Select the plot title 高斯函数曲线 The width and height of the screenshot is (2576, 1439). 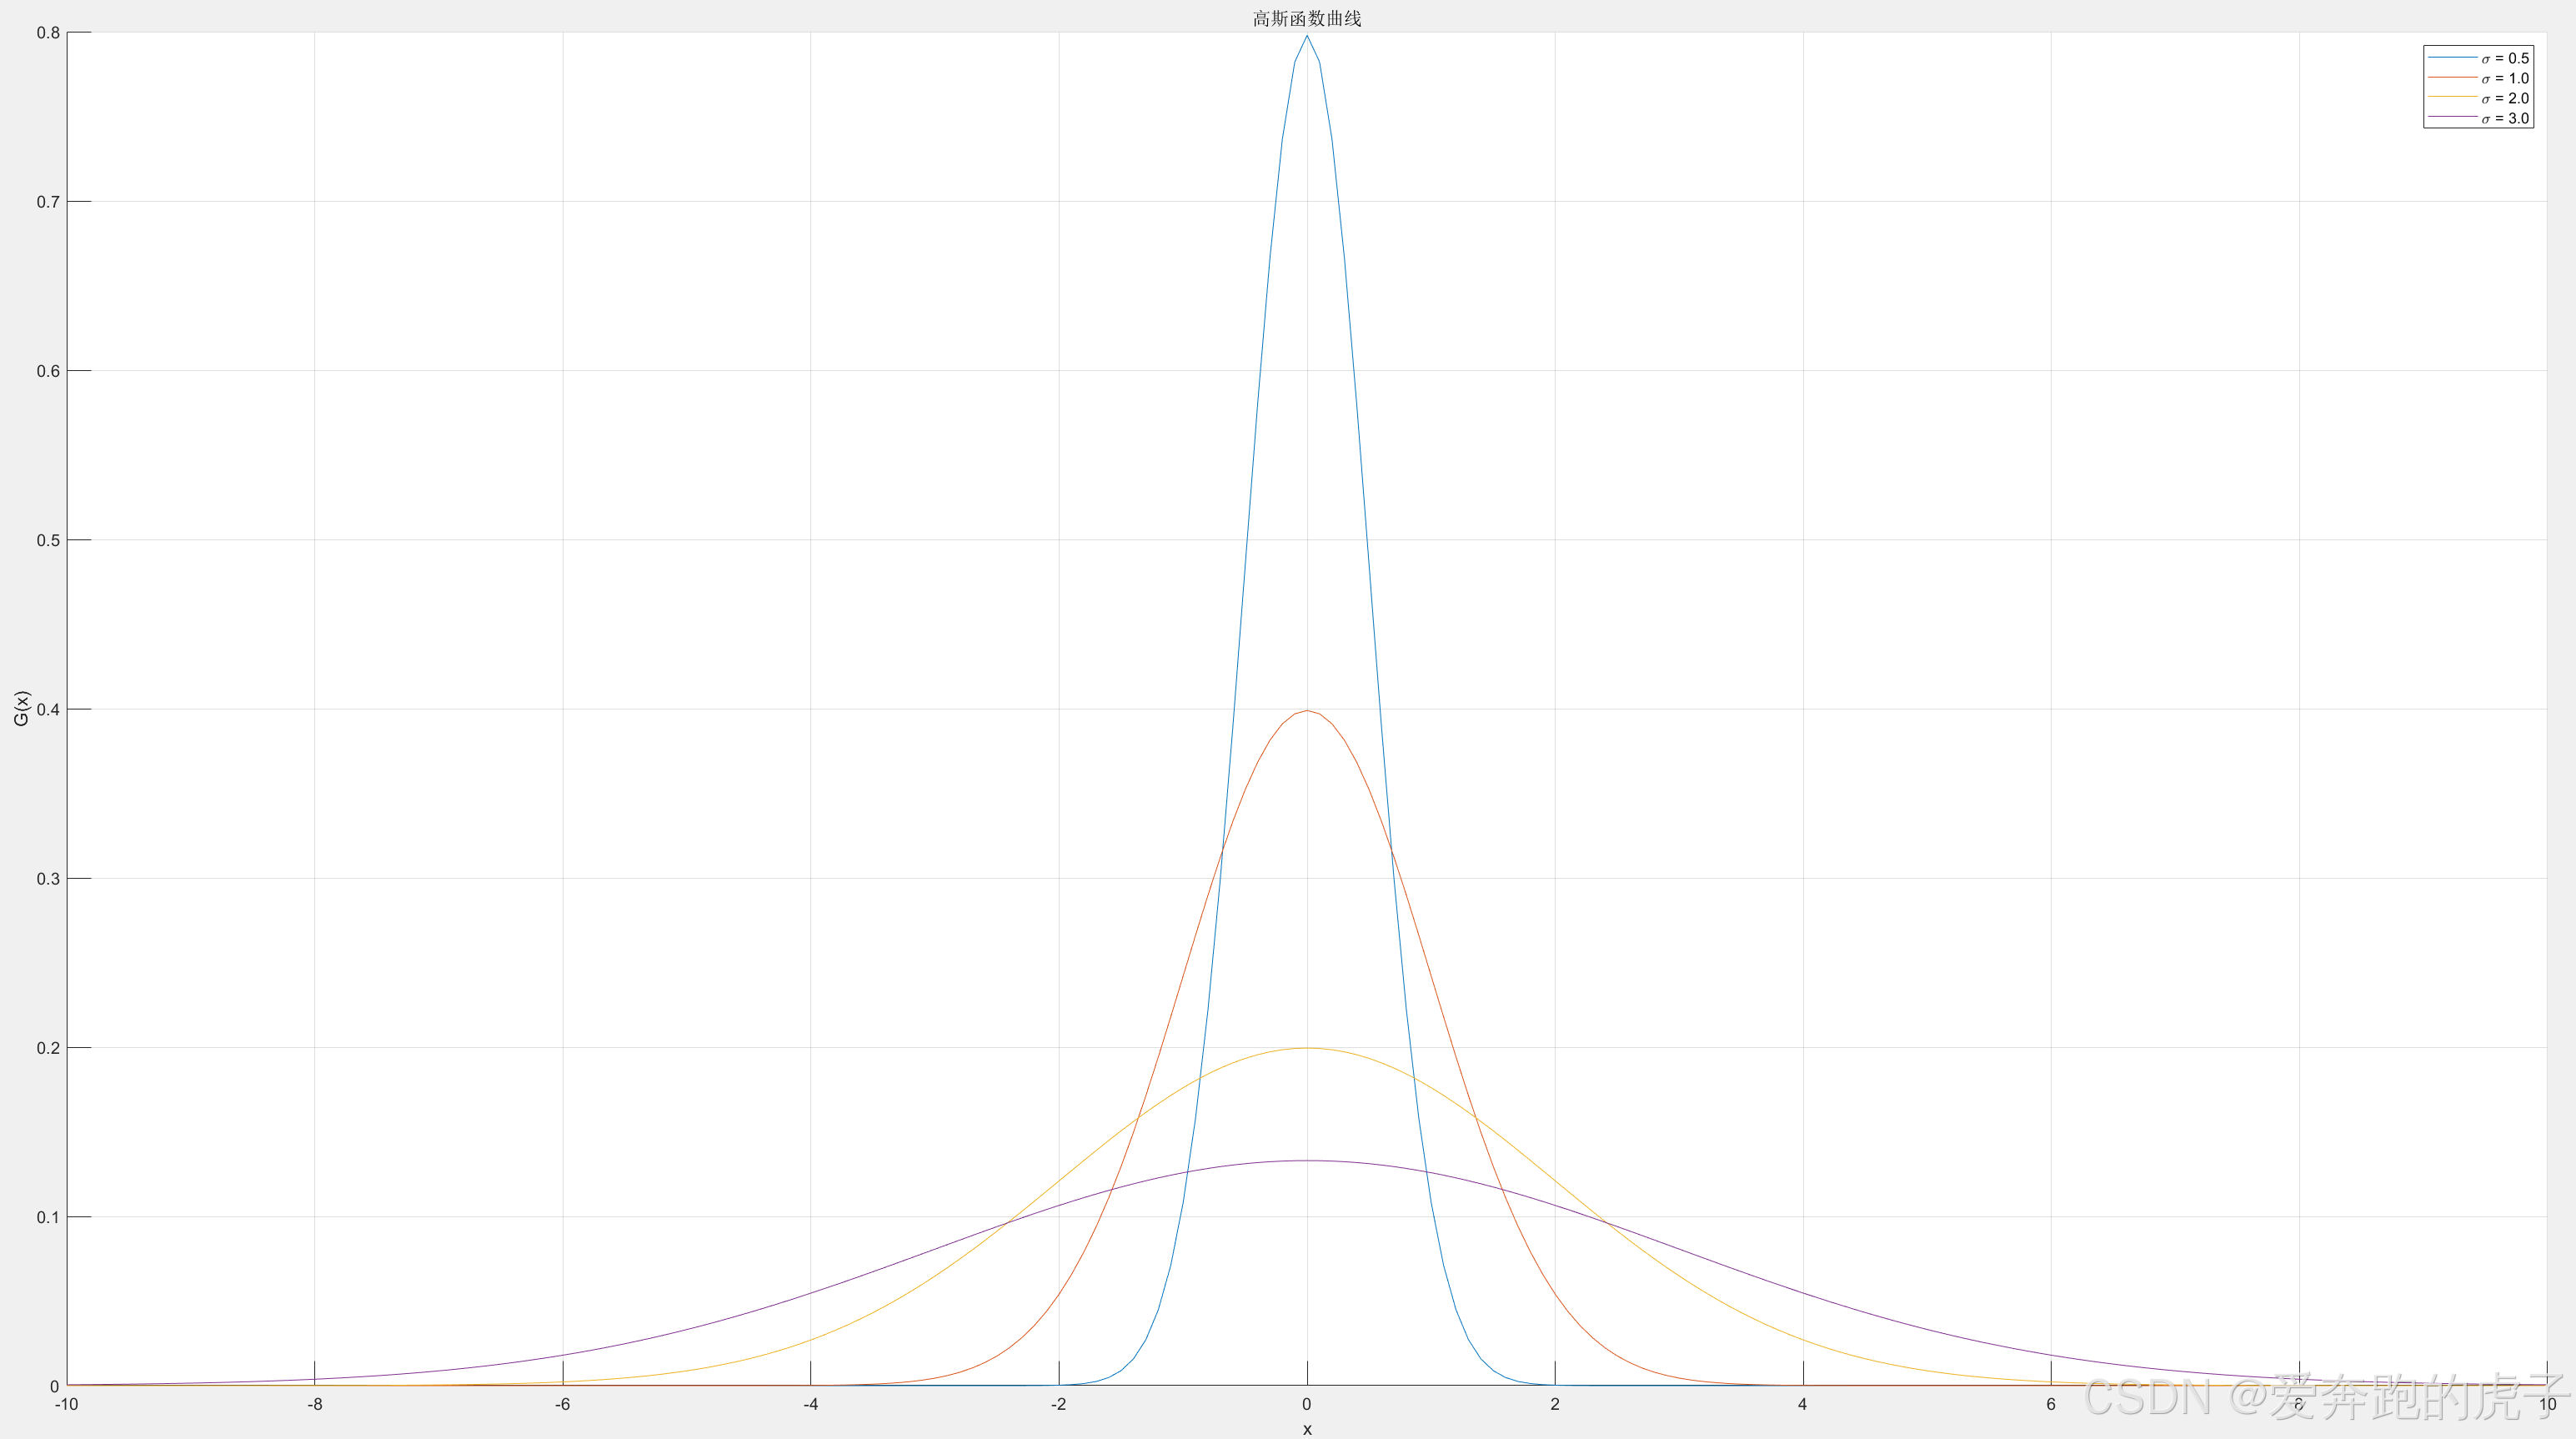[x=1306, y=19]
